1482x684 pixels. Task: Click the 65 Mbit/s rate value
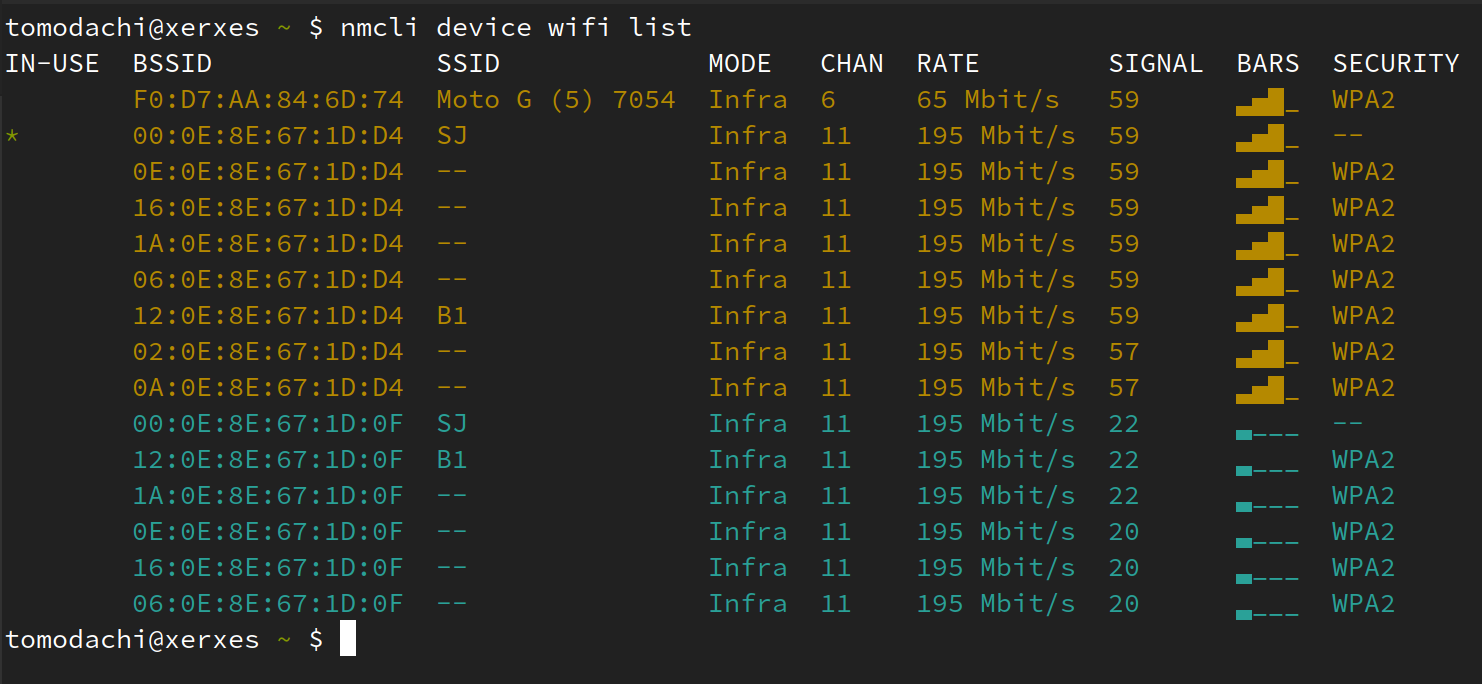[x=987, y=100]
